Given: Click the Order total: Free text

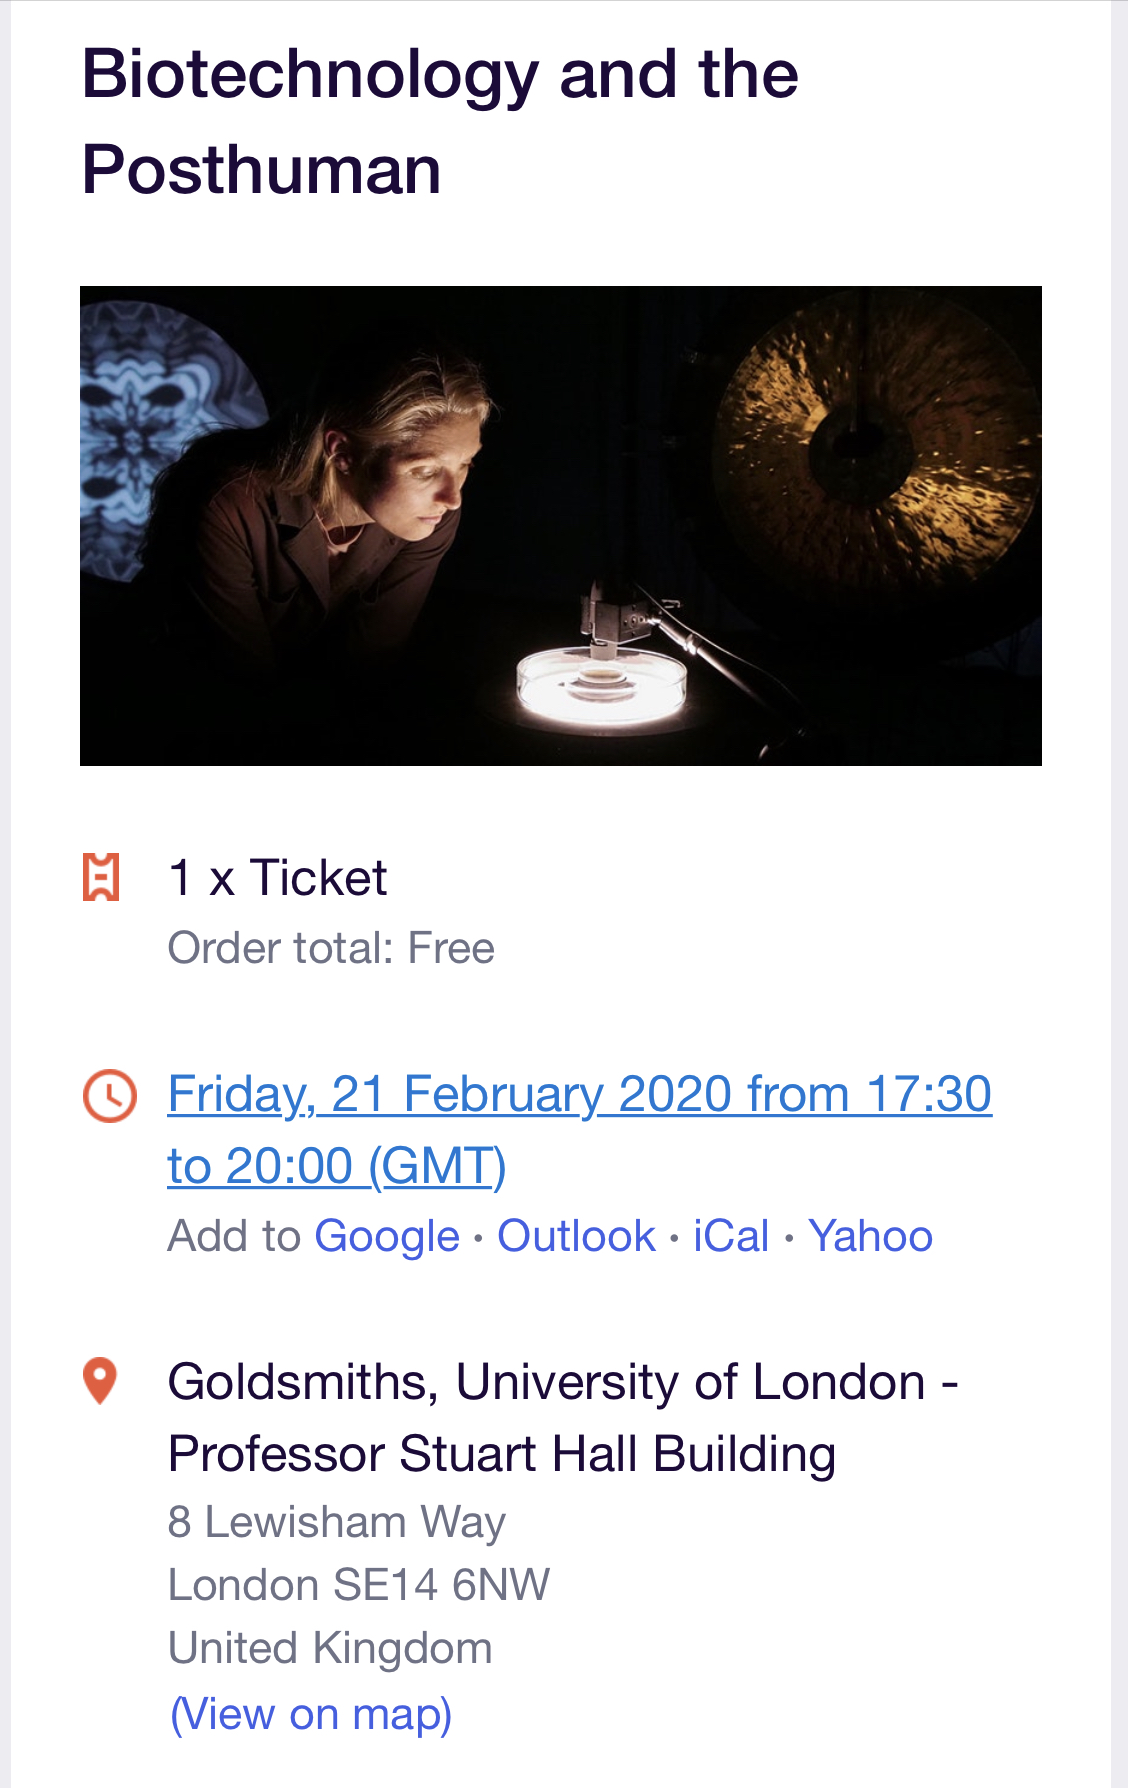Looking at the screenshot, I should pos(331,948).
